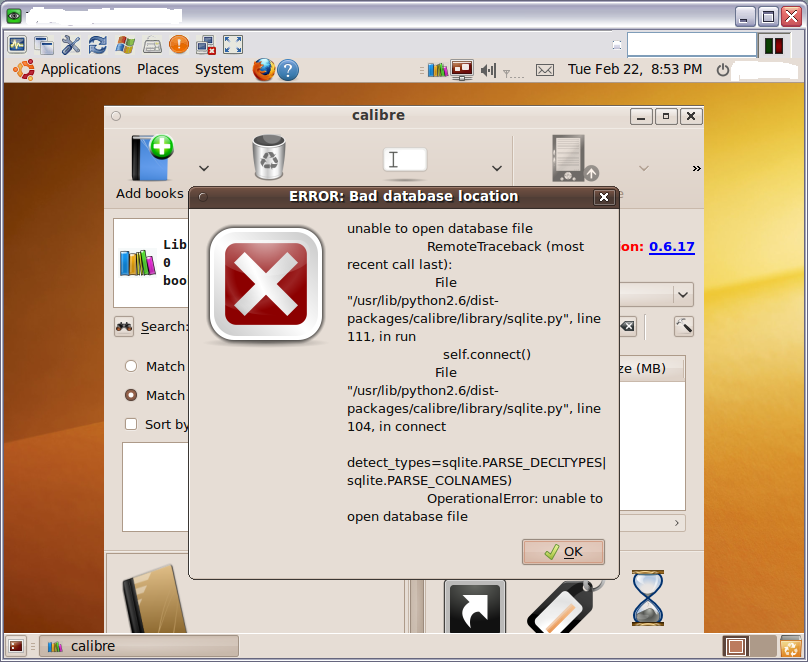Click the calibre taskbar button
808x662 pixels.
139,646
